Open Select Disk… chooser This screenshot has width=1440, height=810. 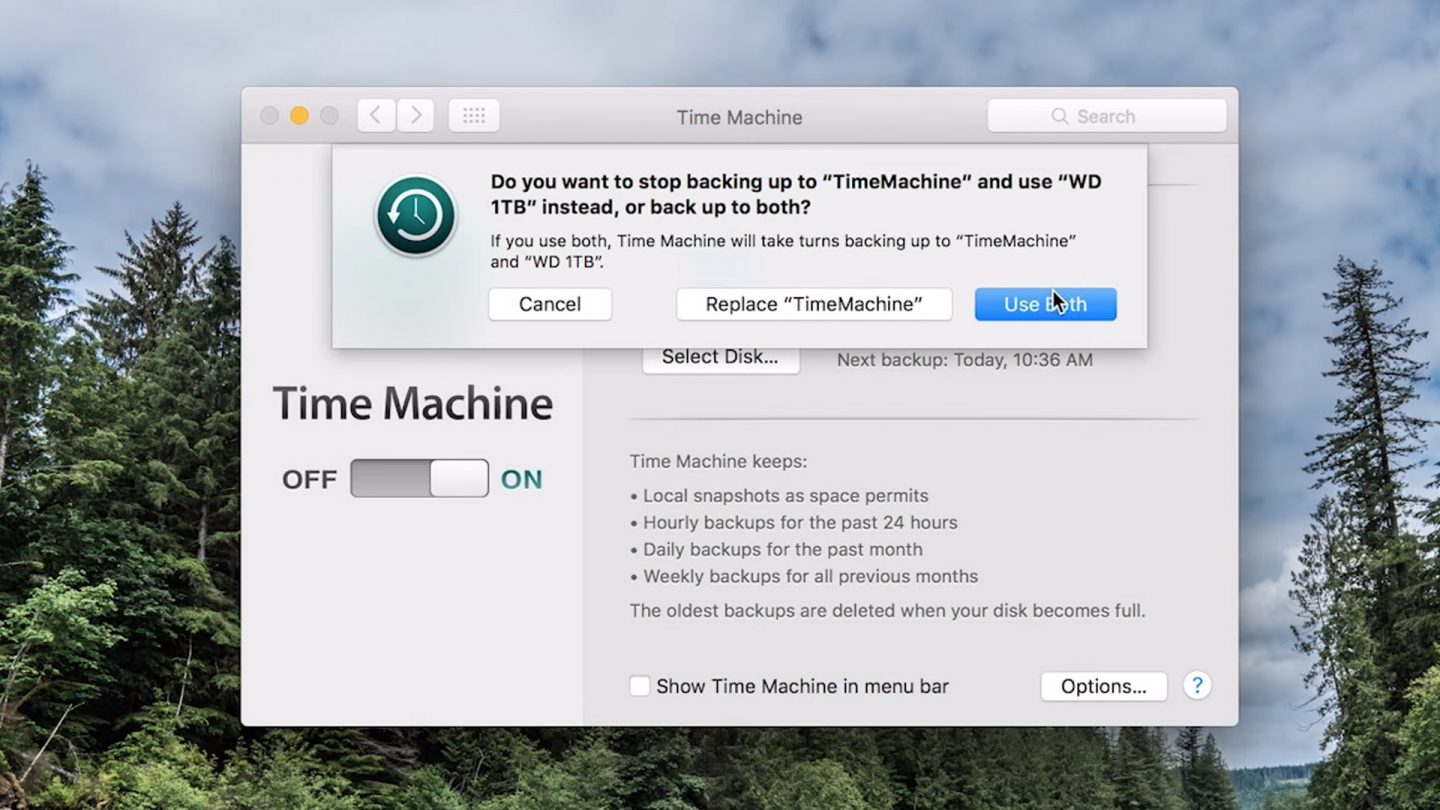720,358
